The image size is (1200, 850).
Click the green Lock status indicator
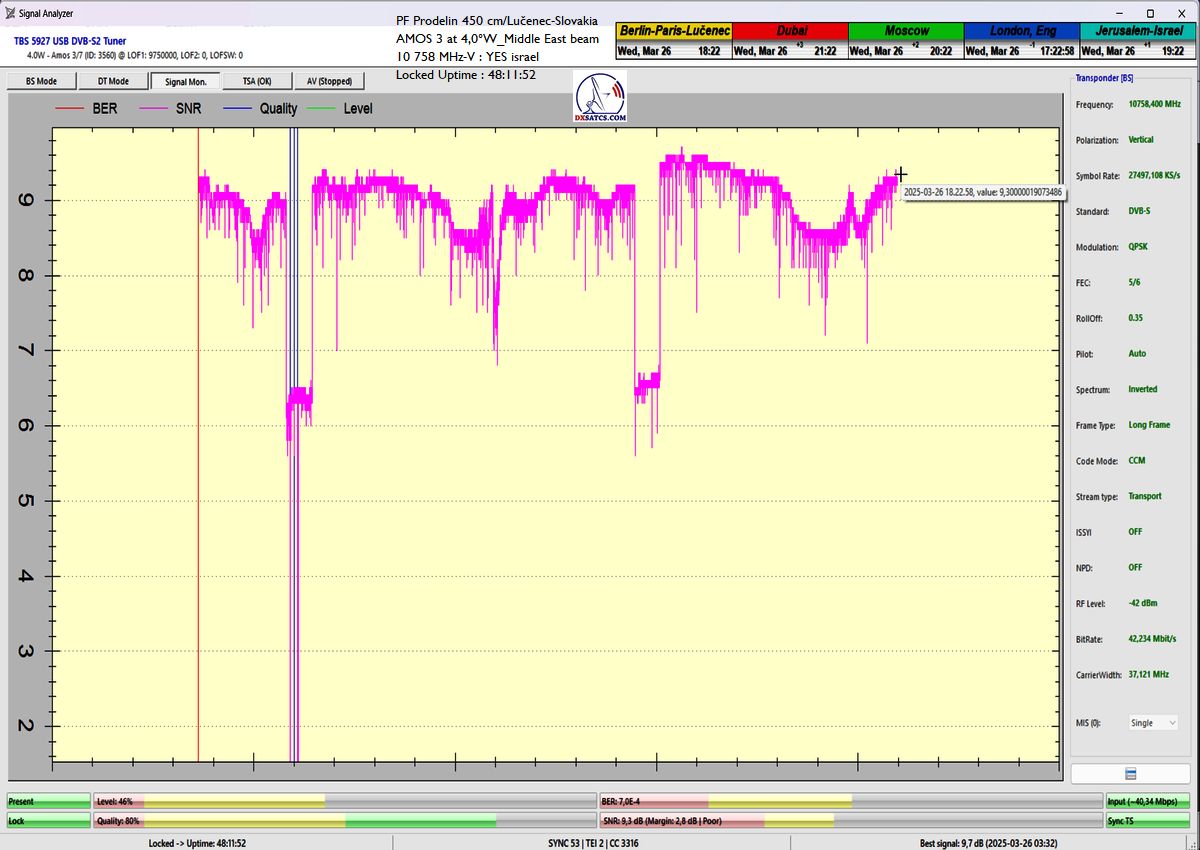point(48,821)
